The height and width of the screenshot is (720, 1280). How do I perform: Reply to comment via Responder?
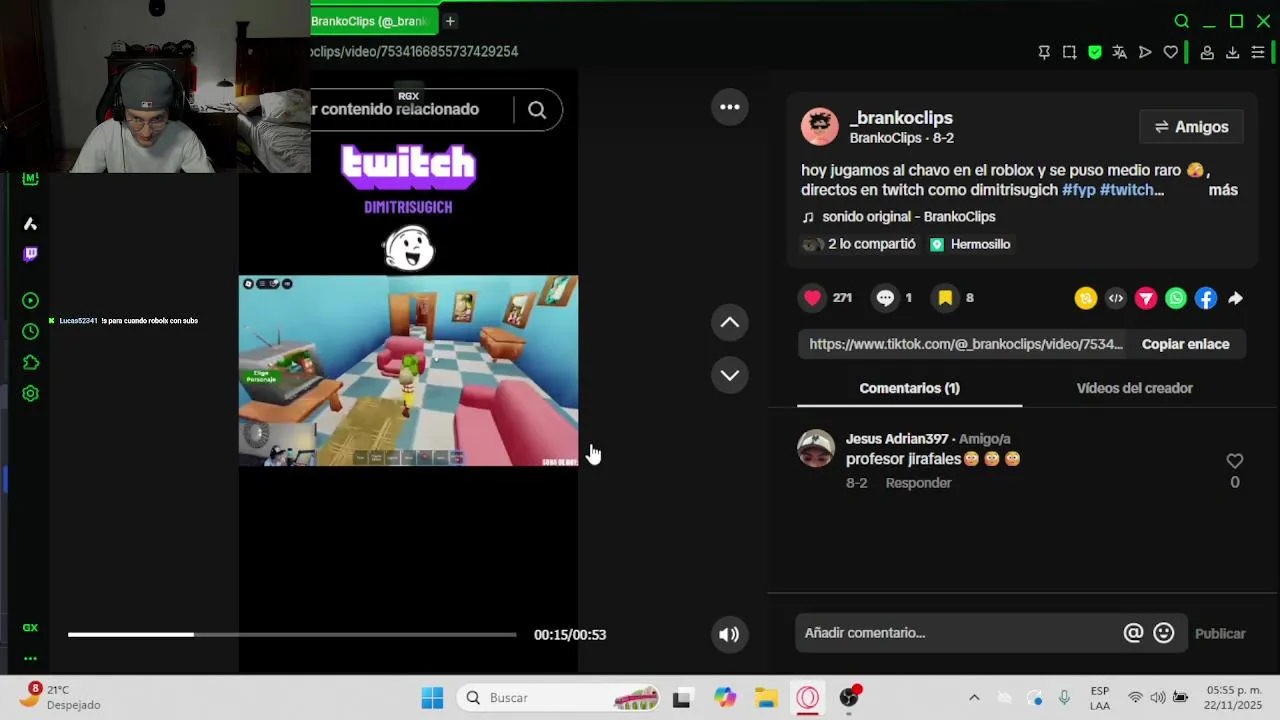[x=918, y=483]
